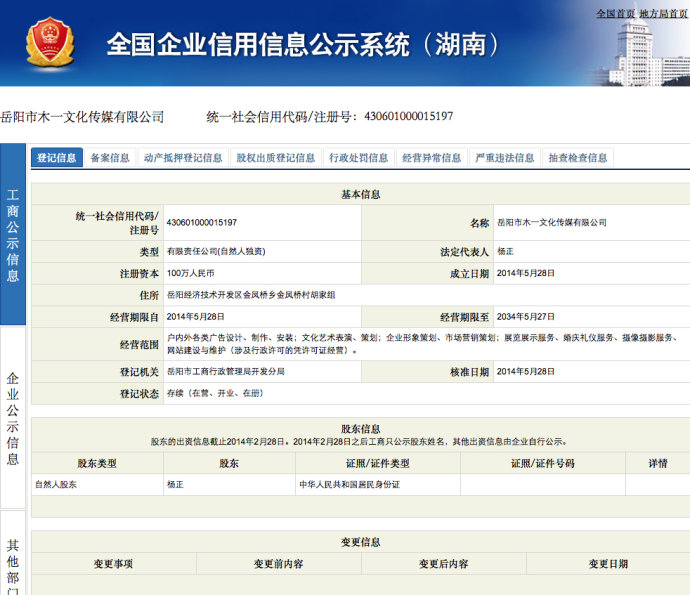The image size is (690, 595).
Task: Click the 登记状态 label cell
Action: (x=97, y=394)
